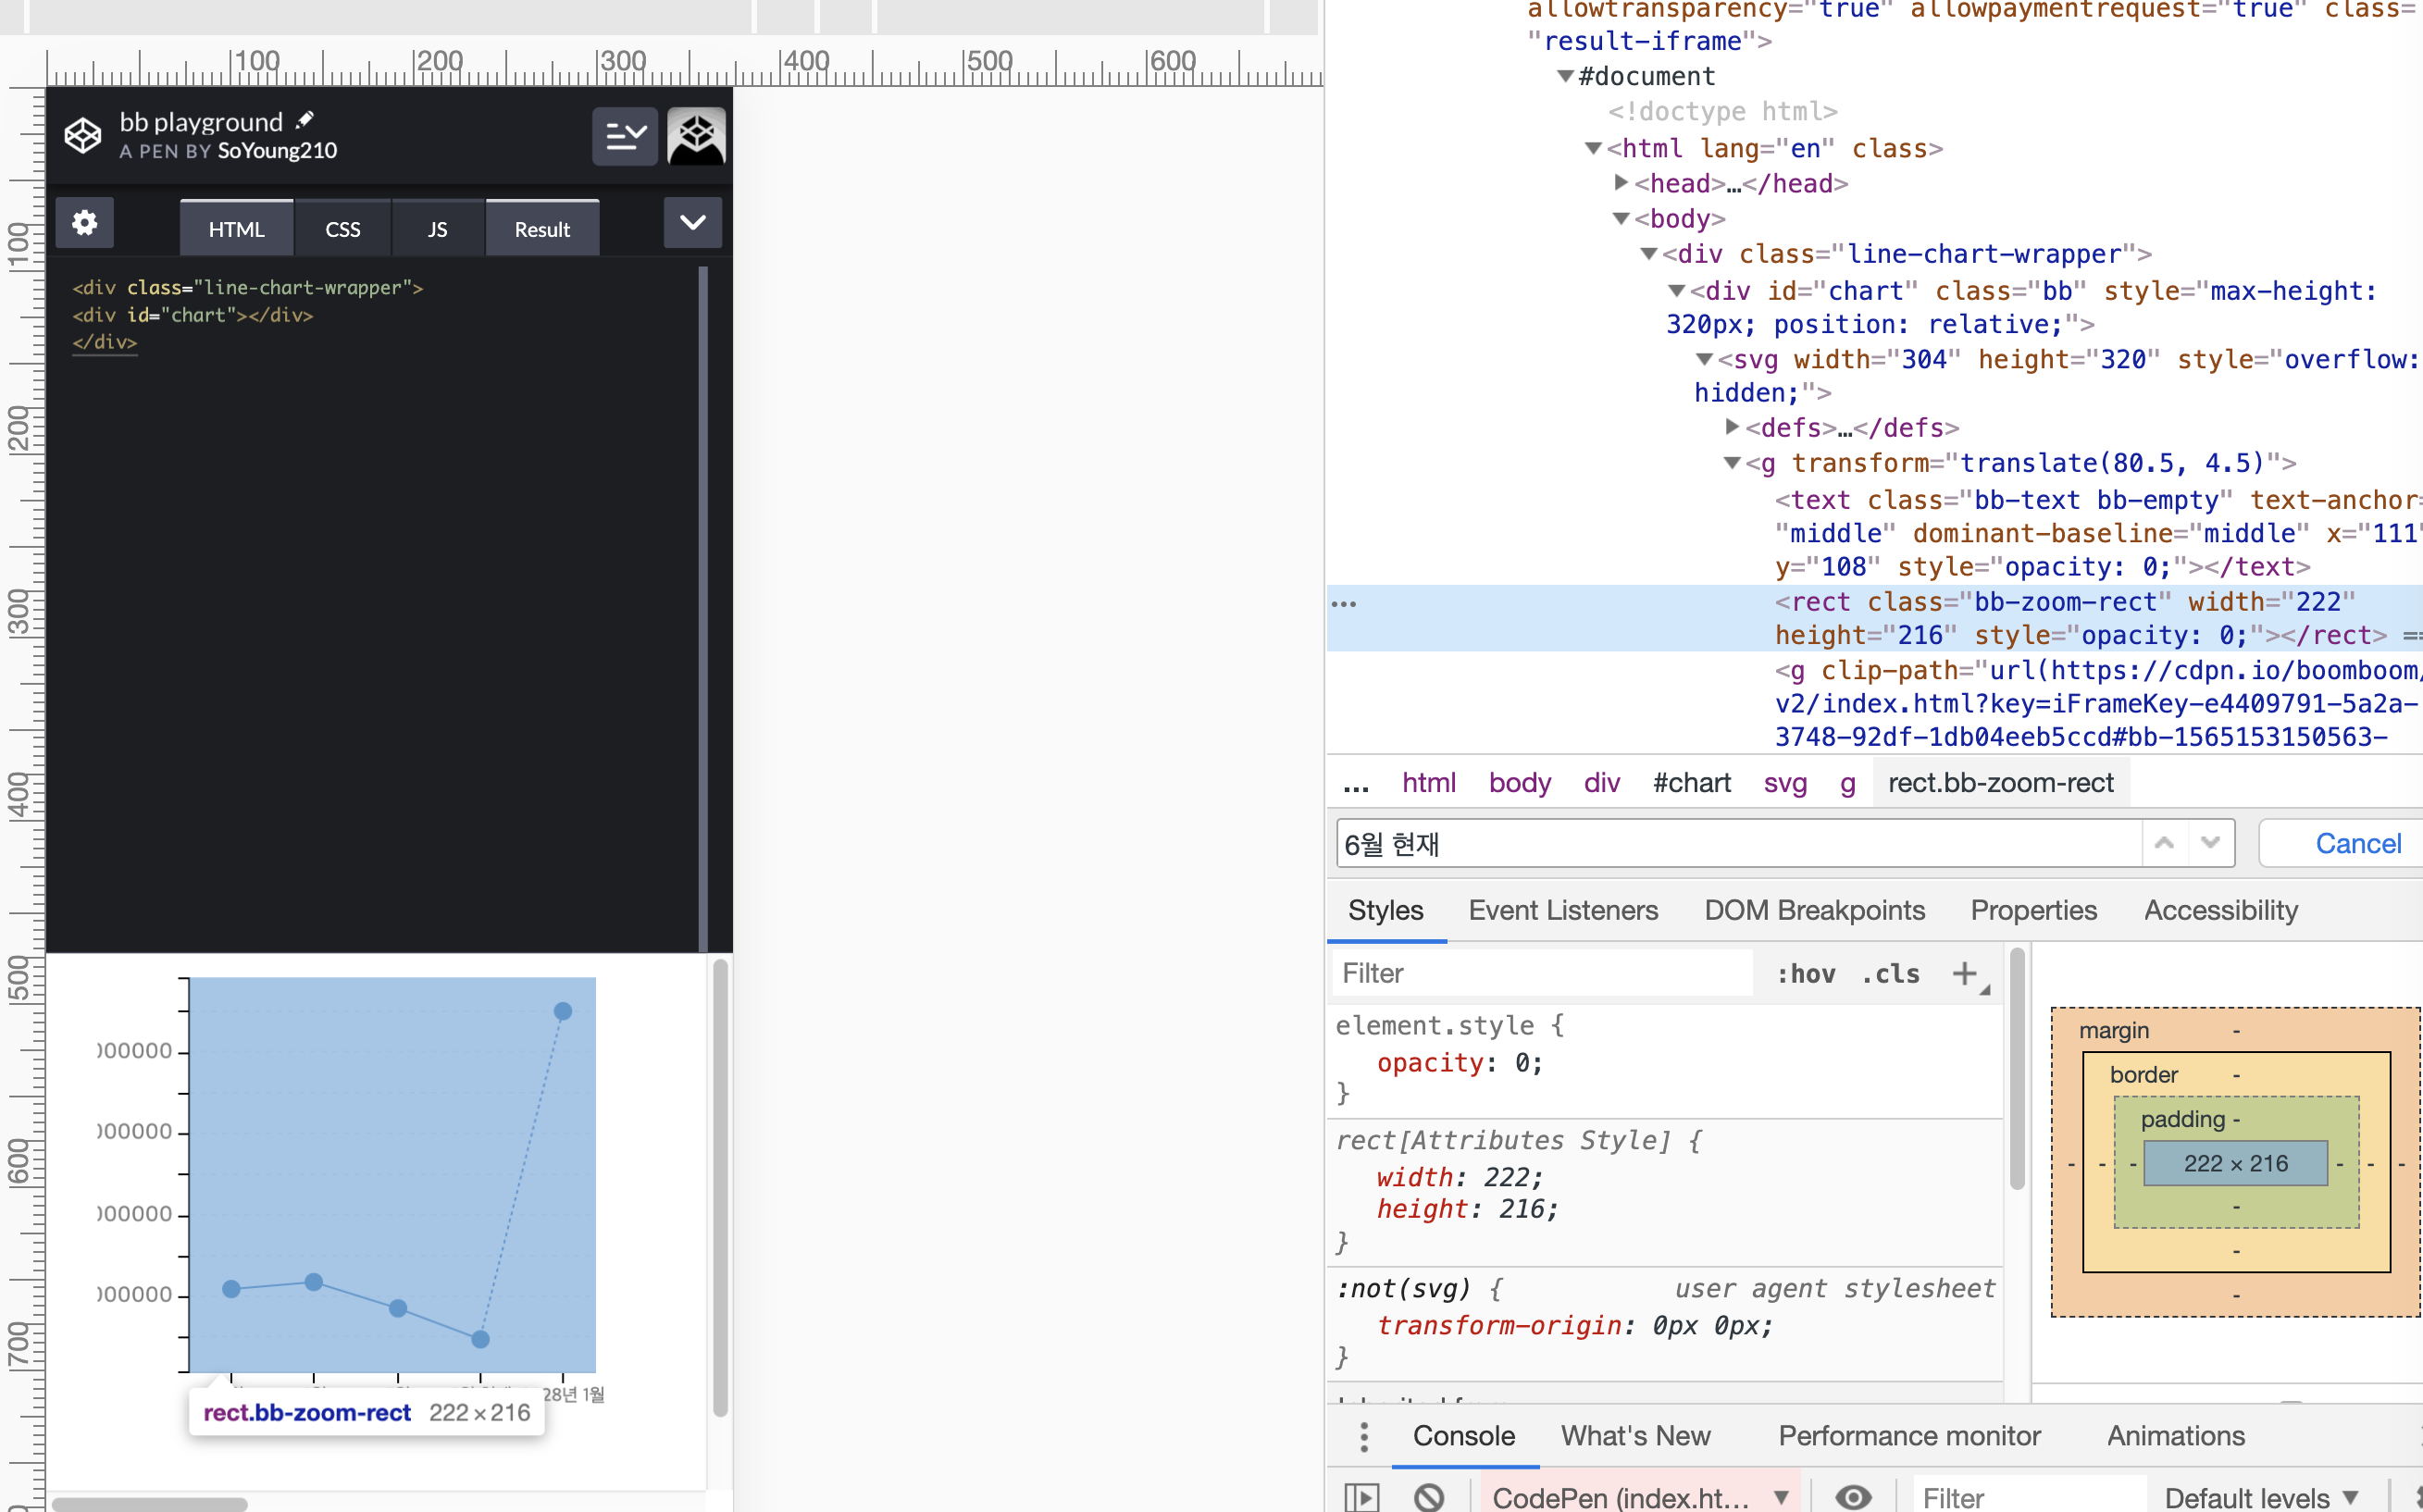Open the What's New tab
The width and height of the screenshot is (2423, 1512).
(1635, 1436)
